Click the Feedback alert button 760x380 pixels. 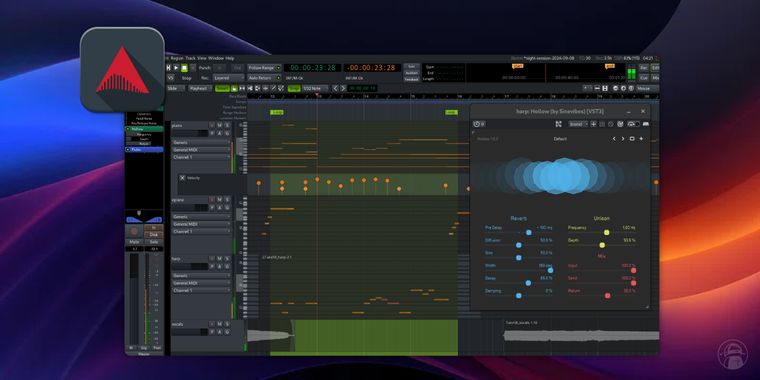[411, 79]
